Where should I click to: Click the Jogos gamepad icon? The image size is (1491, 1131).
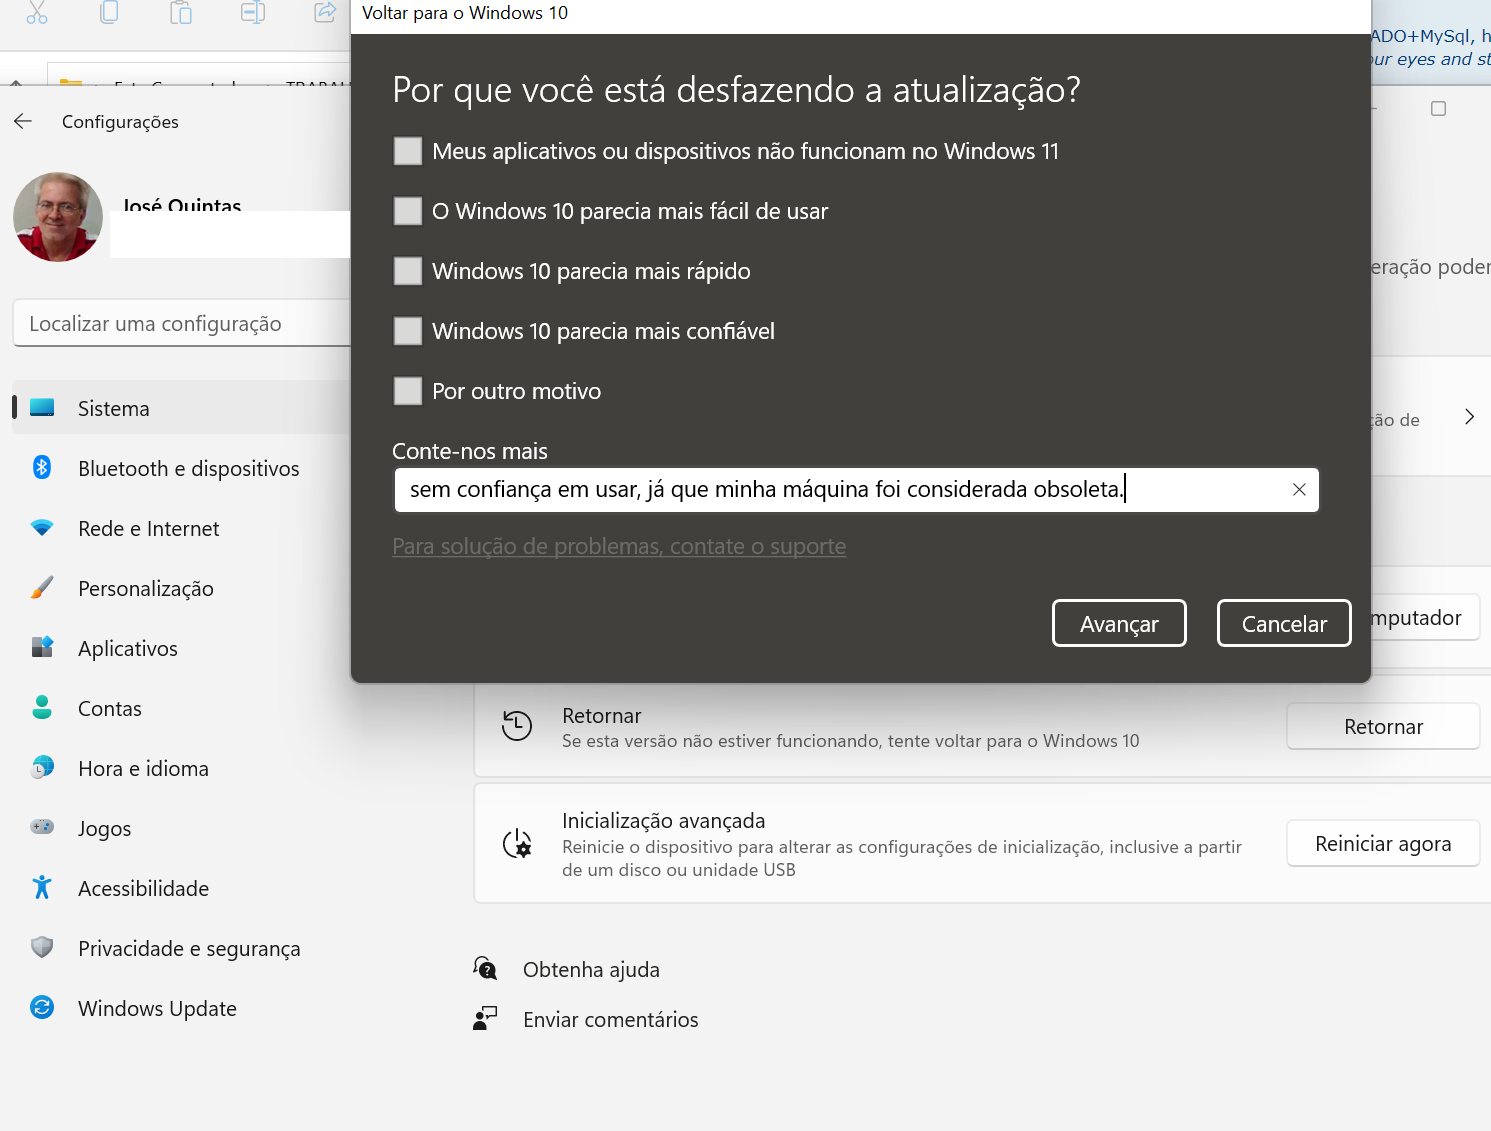[42, 826]
